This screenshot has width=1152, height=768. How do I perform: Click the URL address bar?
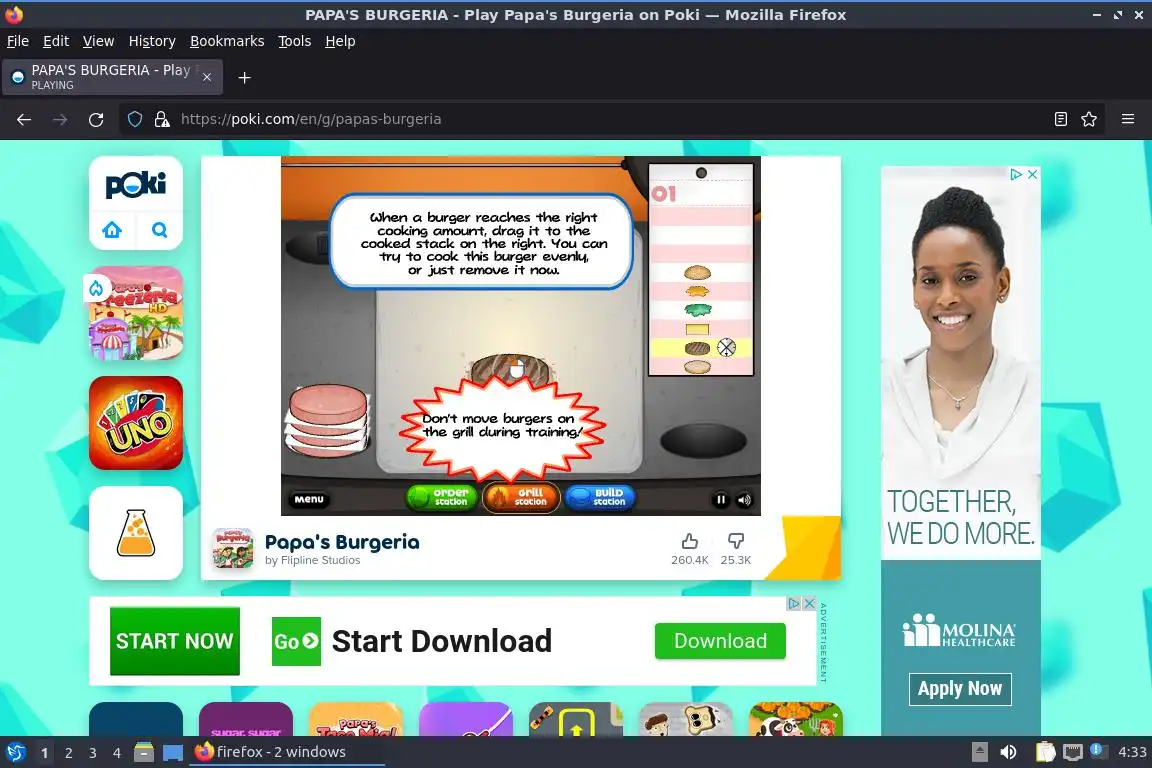[x=610, y=119]
